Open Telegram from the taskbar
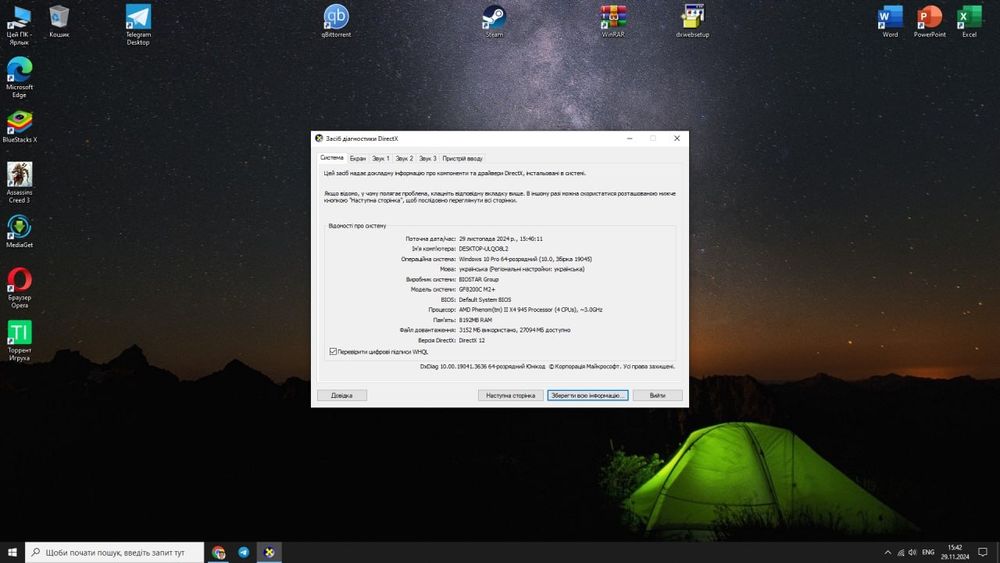Viewport: 1000px width, 563px height. (244, 552)
